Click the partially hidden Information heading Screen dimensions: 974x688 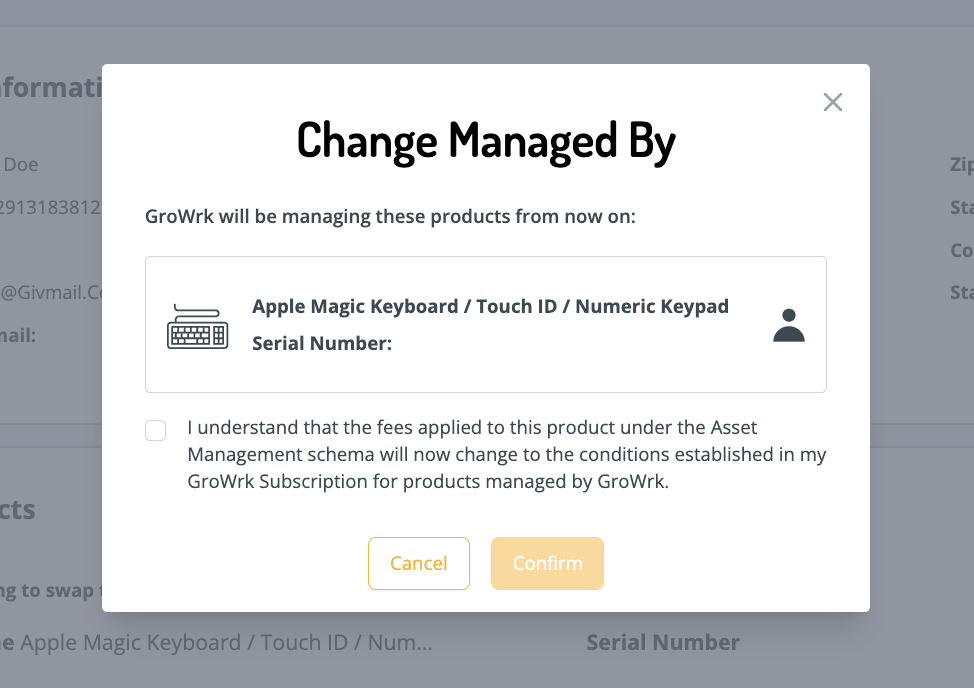[50, 88]
